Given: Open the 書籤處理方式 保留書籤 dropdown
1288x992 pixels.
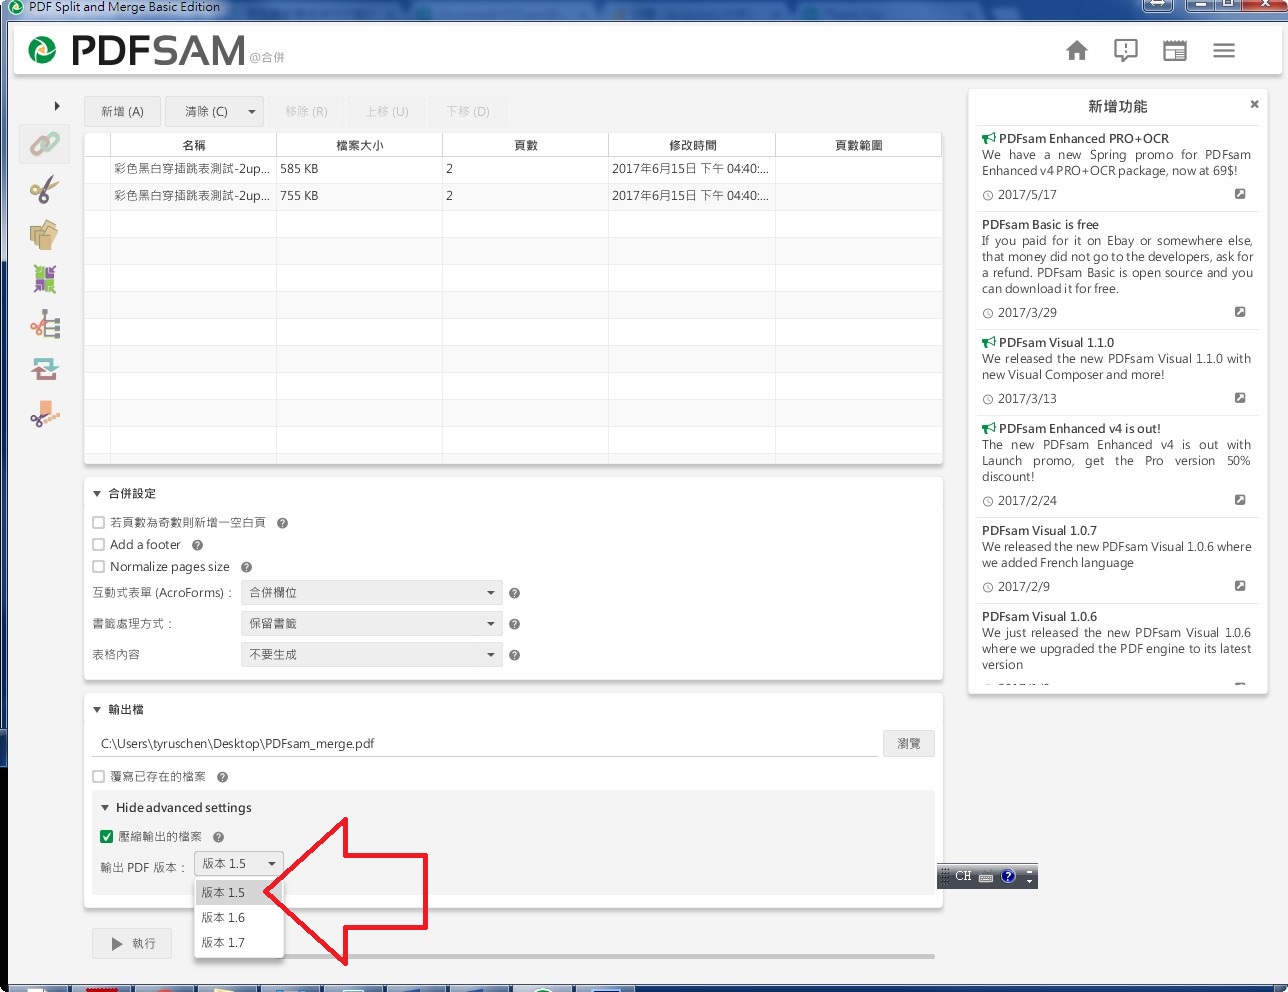Looking at the screenshot, I should (x=372, y=624).
